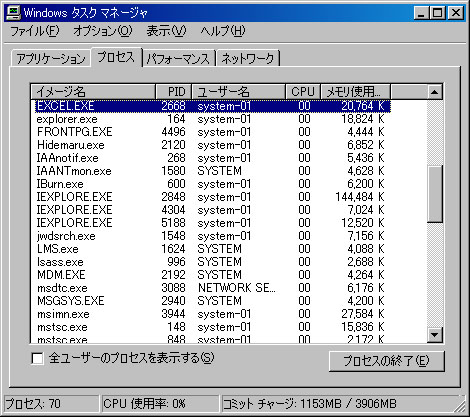Click PID 2940 cell
The image size is (470, 417).
tap(173, 301)
